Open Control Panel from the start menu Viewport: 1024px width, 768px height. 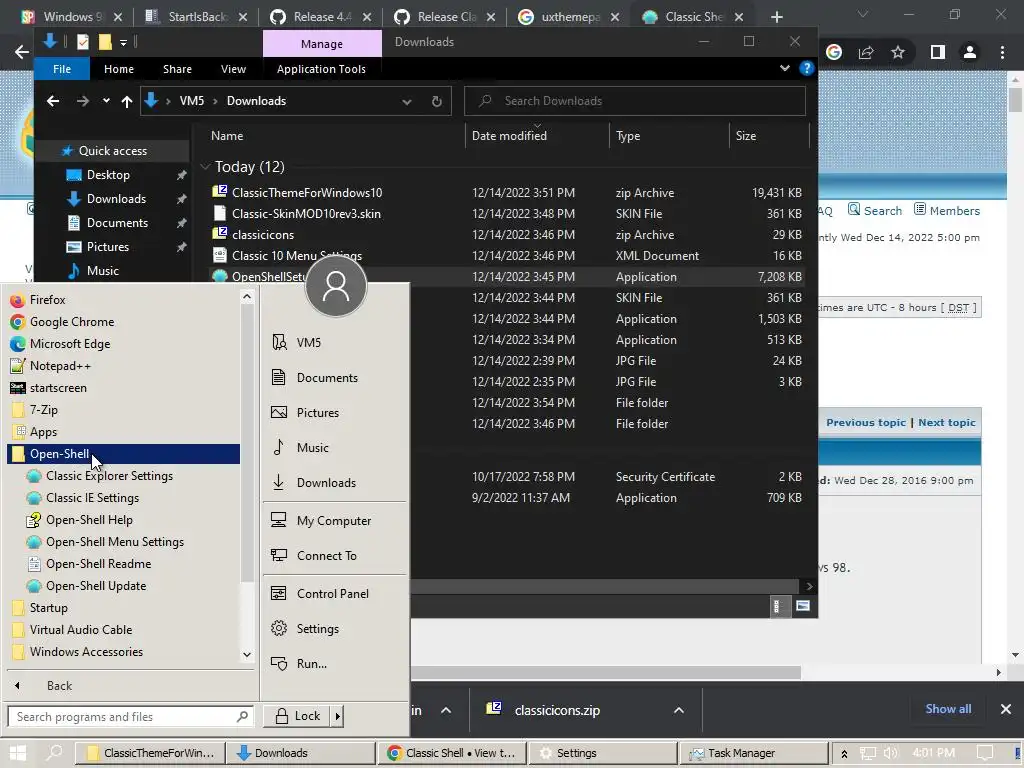[334, 594]
